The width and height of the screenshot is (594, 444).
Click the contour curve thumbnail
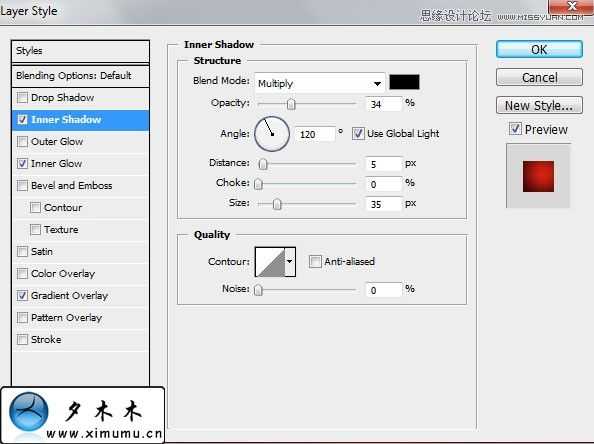point(270,262)
